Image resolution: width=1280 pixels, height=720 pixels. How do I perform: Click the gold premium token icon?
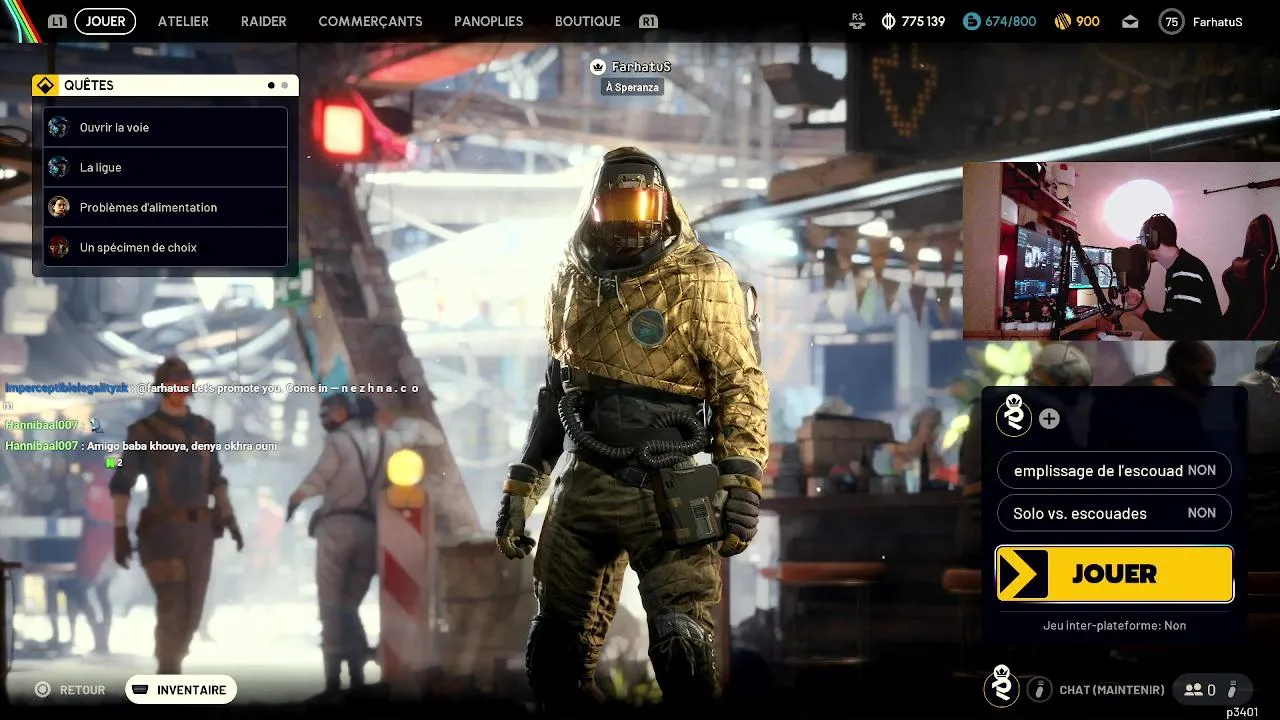pyautogui.click(x=1063, y=21)
